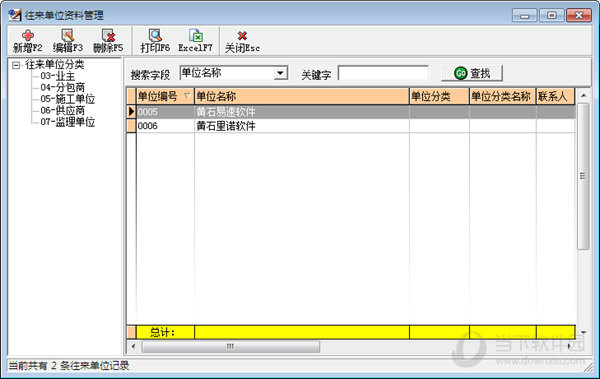
Task: Click the horizontal scrollbar left arrow
Action: (x=134, y=346)
